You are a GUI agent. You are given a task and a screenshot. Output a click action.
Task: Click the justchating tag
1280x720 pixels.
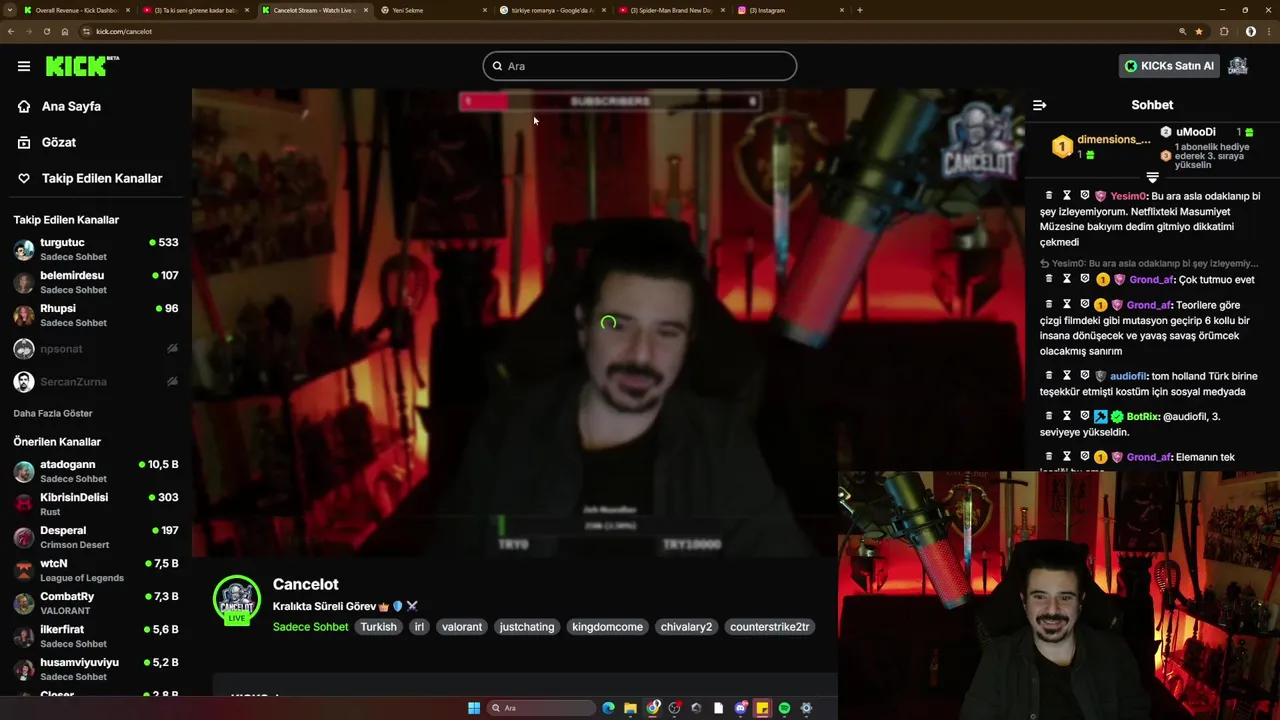pyautogui.click(x=527, y=627)
